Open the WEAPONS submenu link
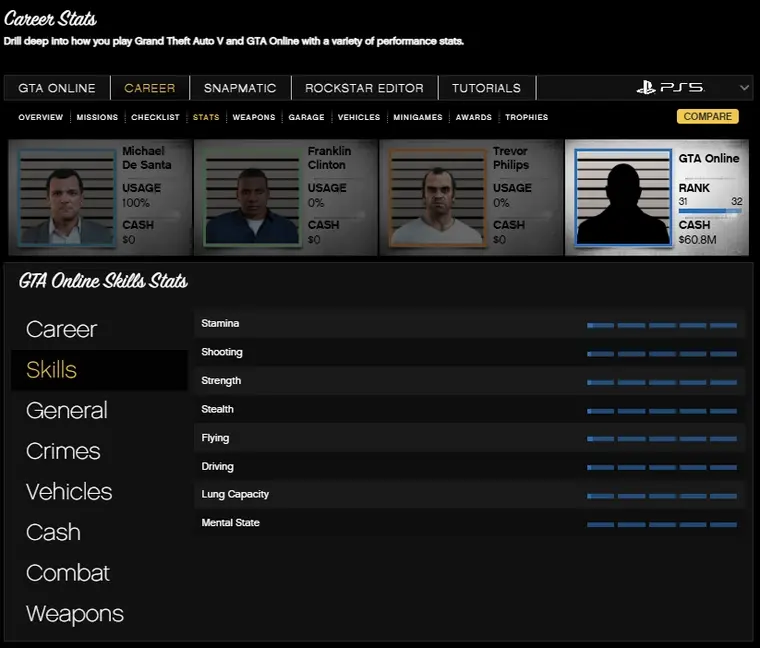This screenshot has height=648, width=760. click(x=253, y=117)
